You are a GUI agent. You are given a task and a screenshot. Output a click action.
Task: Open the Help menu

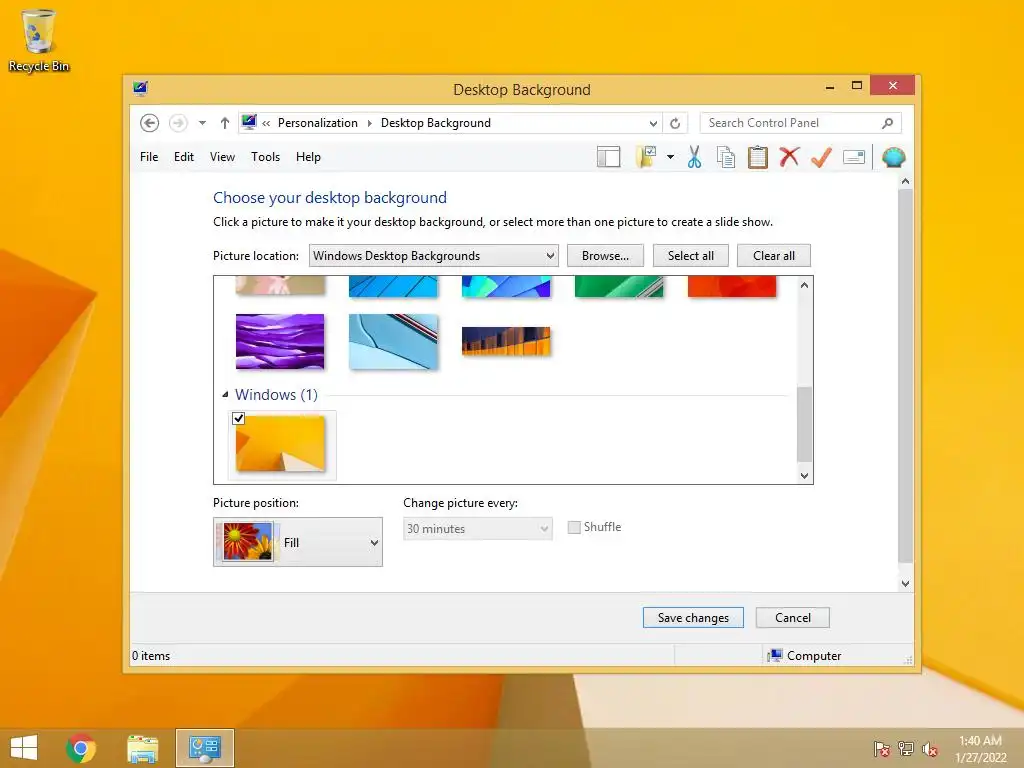308,157
